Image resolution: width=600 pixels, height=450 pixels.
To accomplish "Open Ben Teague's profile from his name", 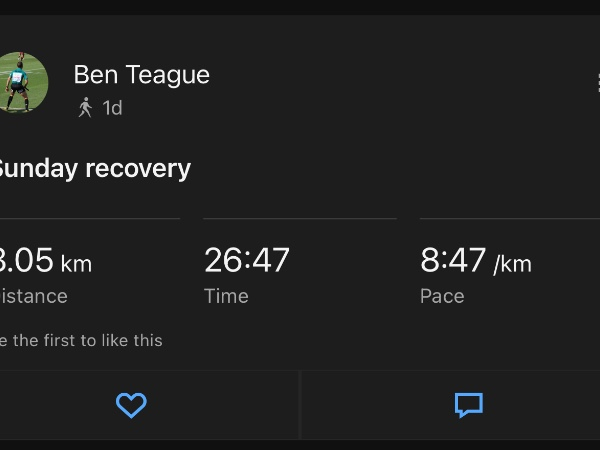I will (x=142, y=74).
